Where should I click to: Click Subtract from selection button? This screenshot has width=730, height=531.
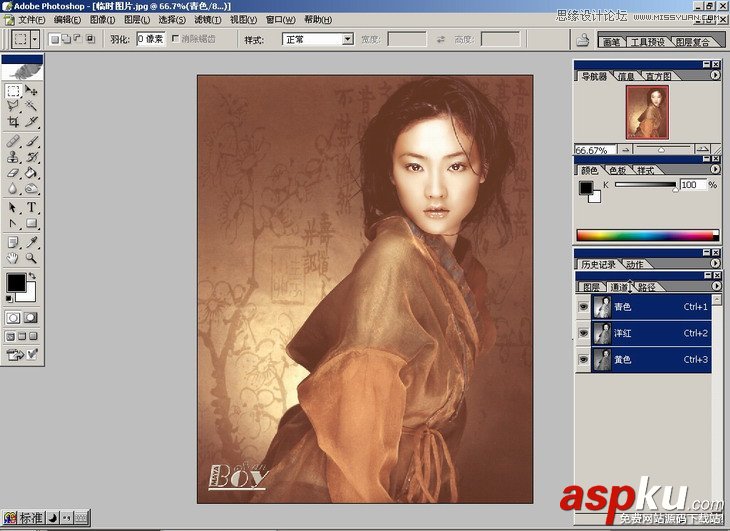[x=78, y=40]
